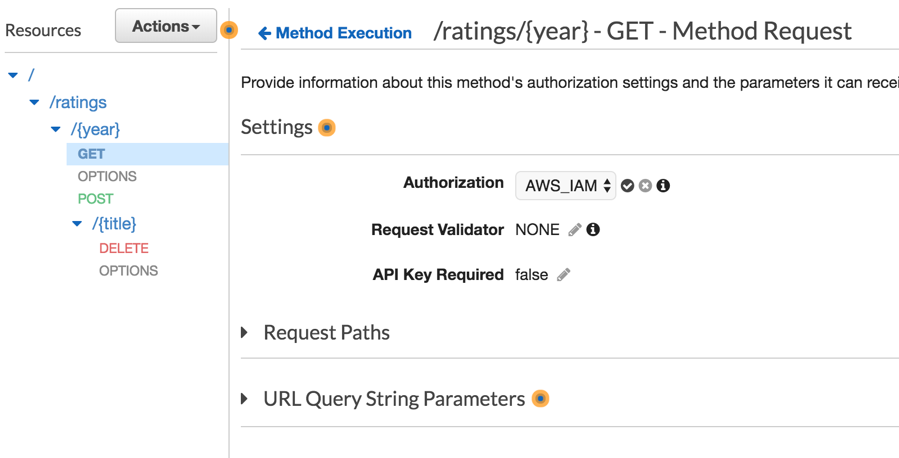Select the /{year} resource in the tree
899x458 pixels.
[x=96, y=129]
